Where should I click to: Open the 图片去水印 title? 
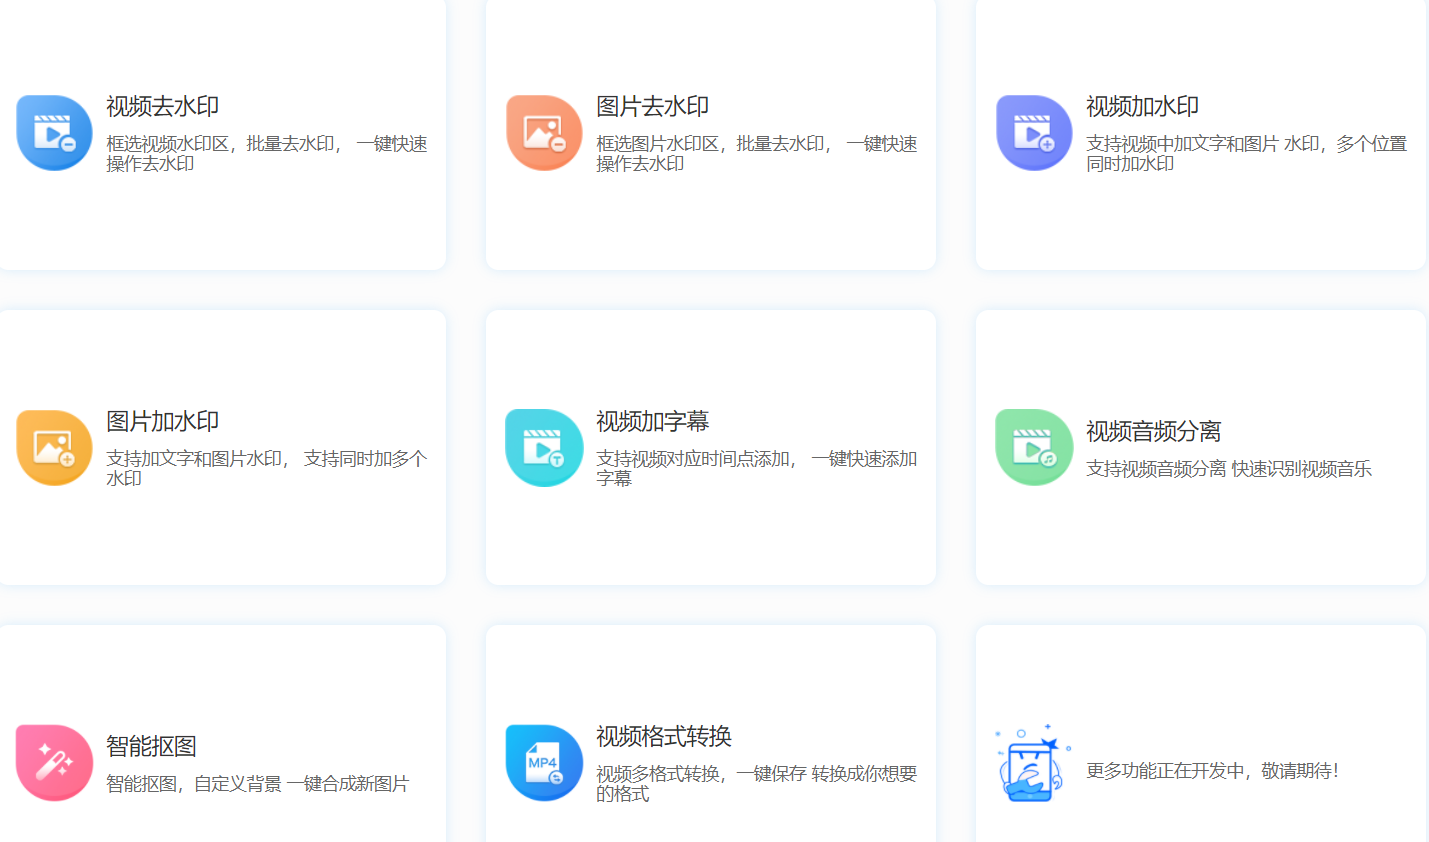point(652,106)
